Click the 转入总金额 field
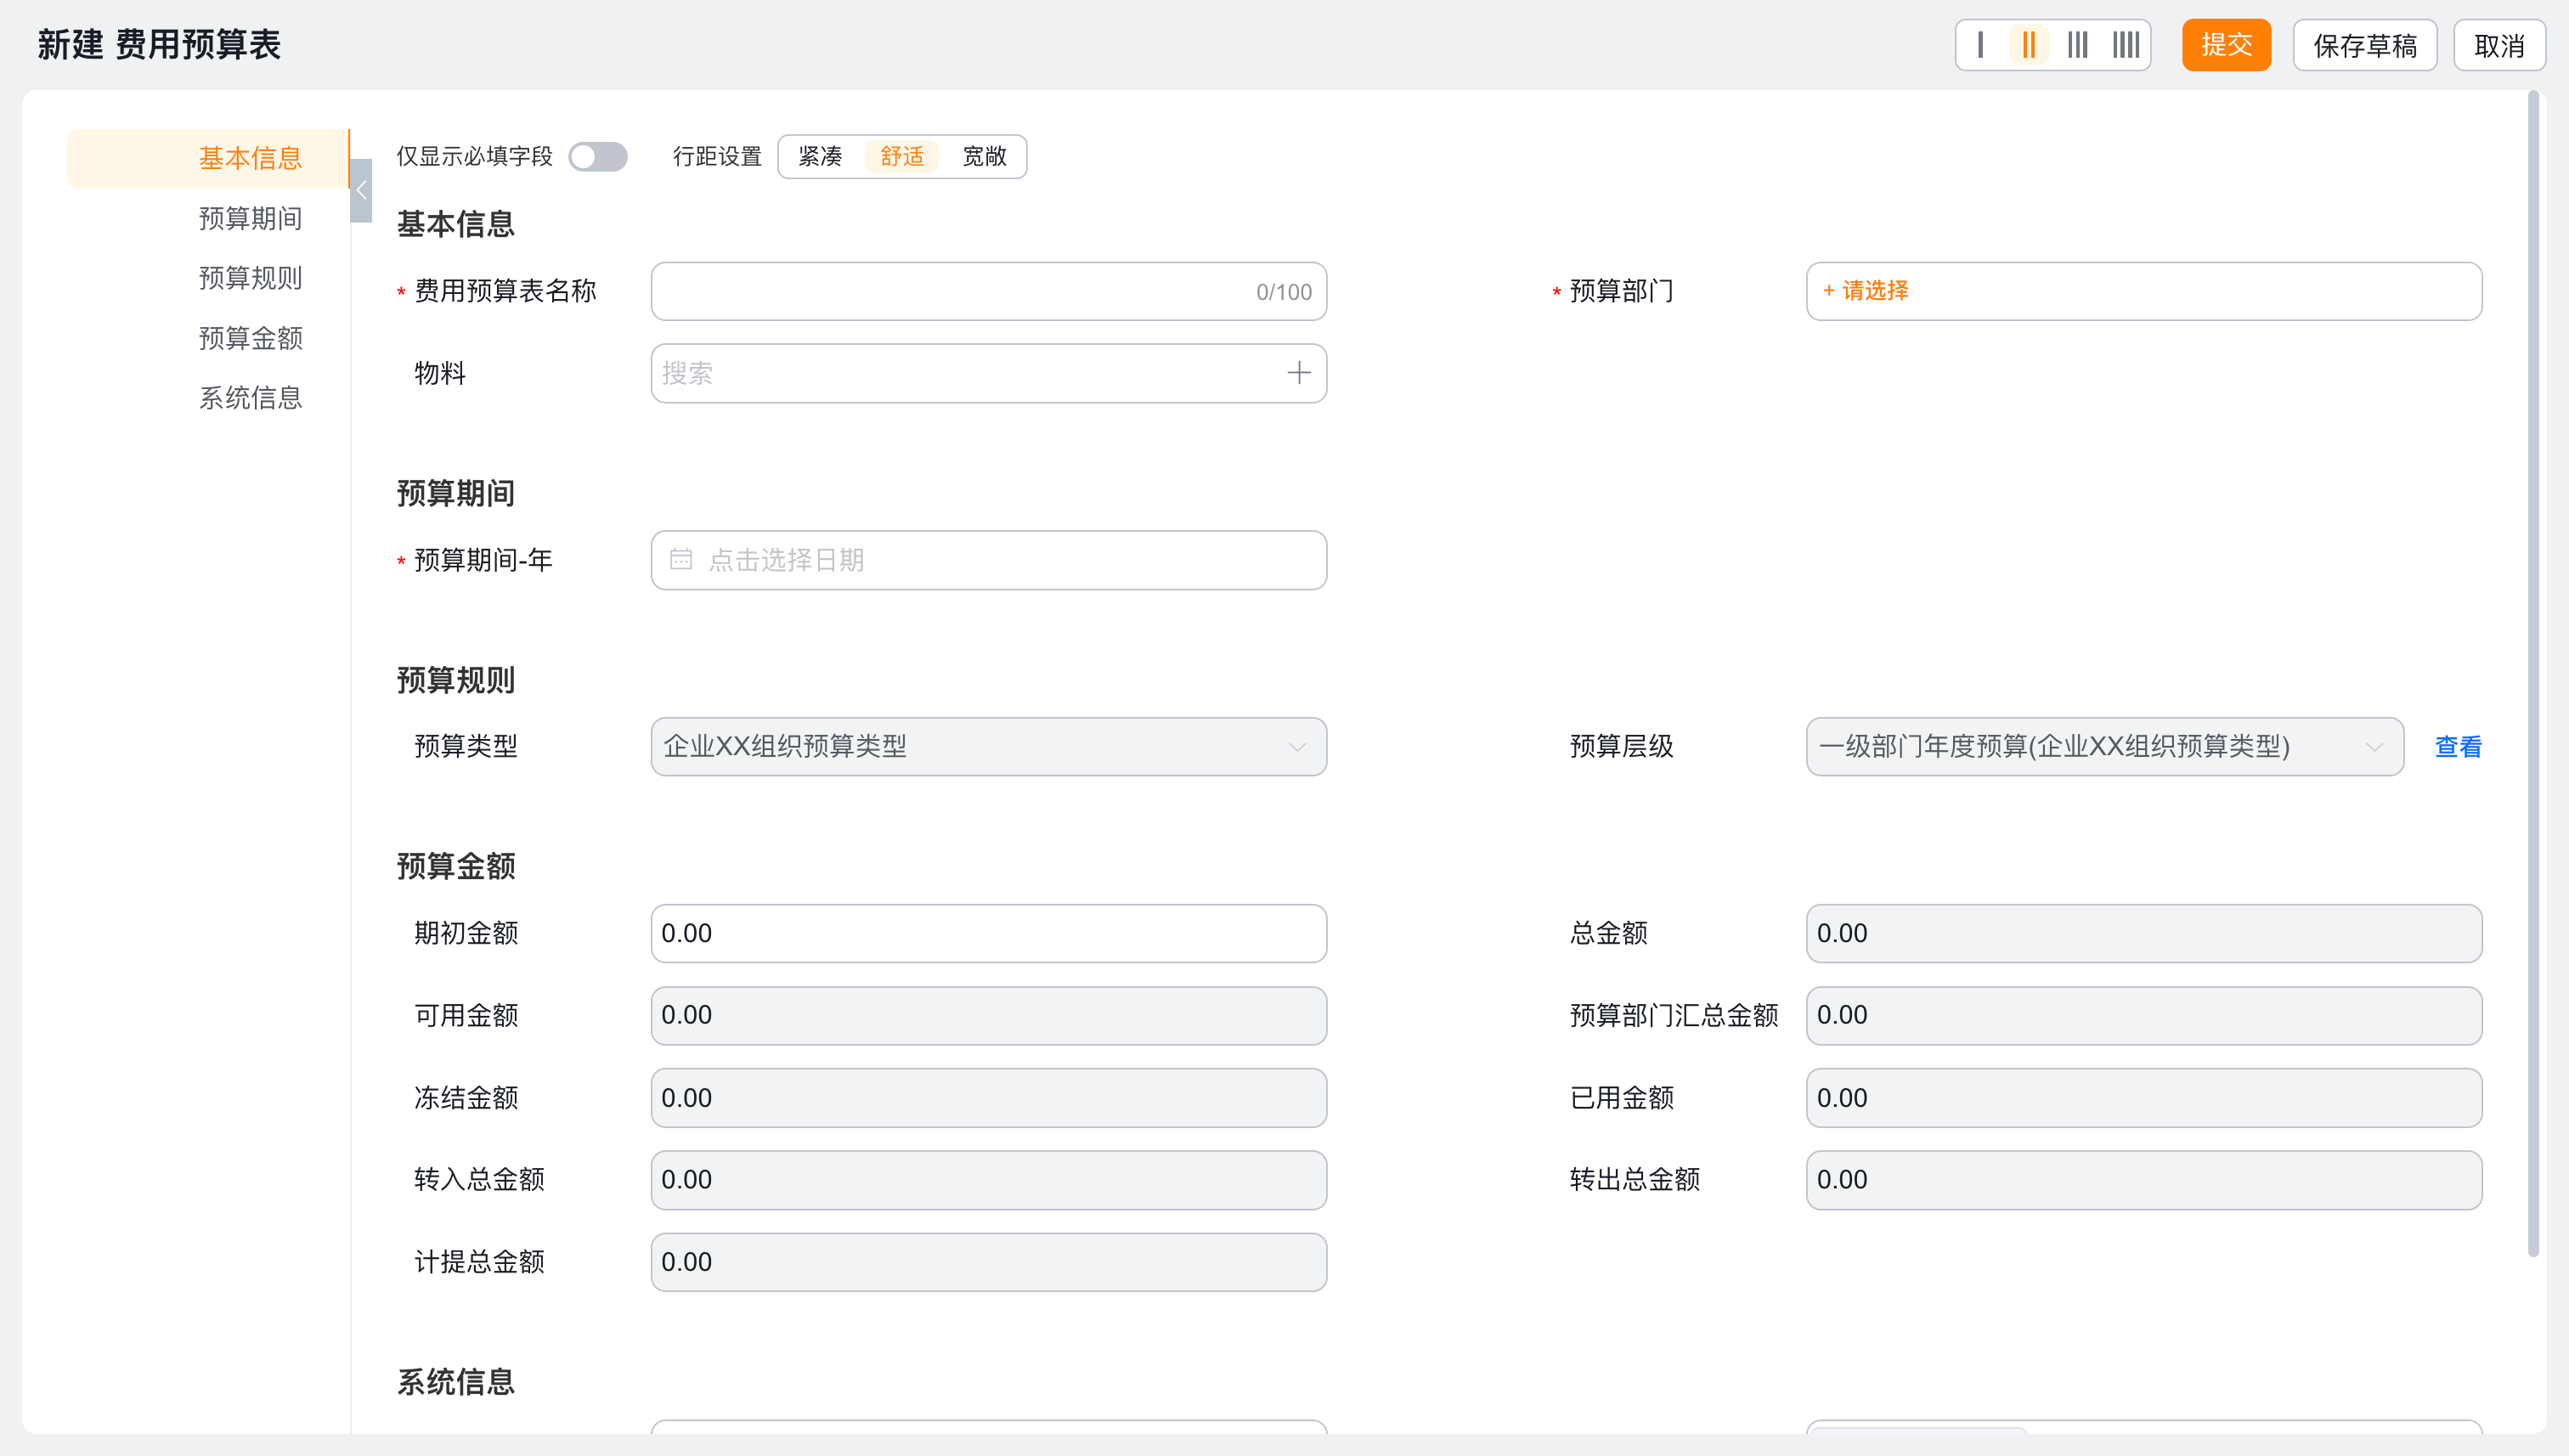The height and width of the screenshot is (1456, 2569). (x=988, y=1180)
